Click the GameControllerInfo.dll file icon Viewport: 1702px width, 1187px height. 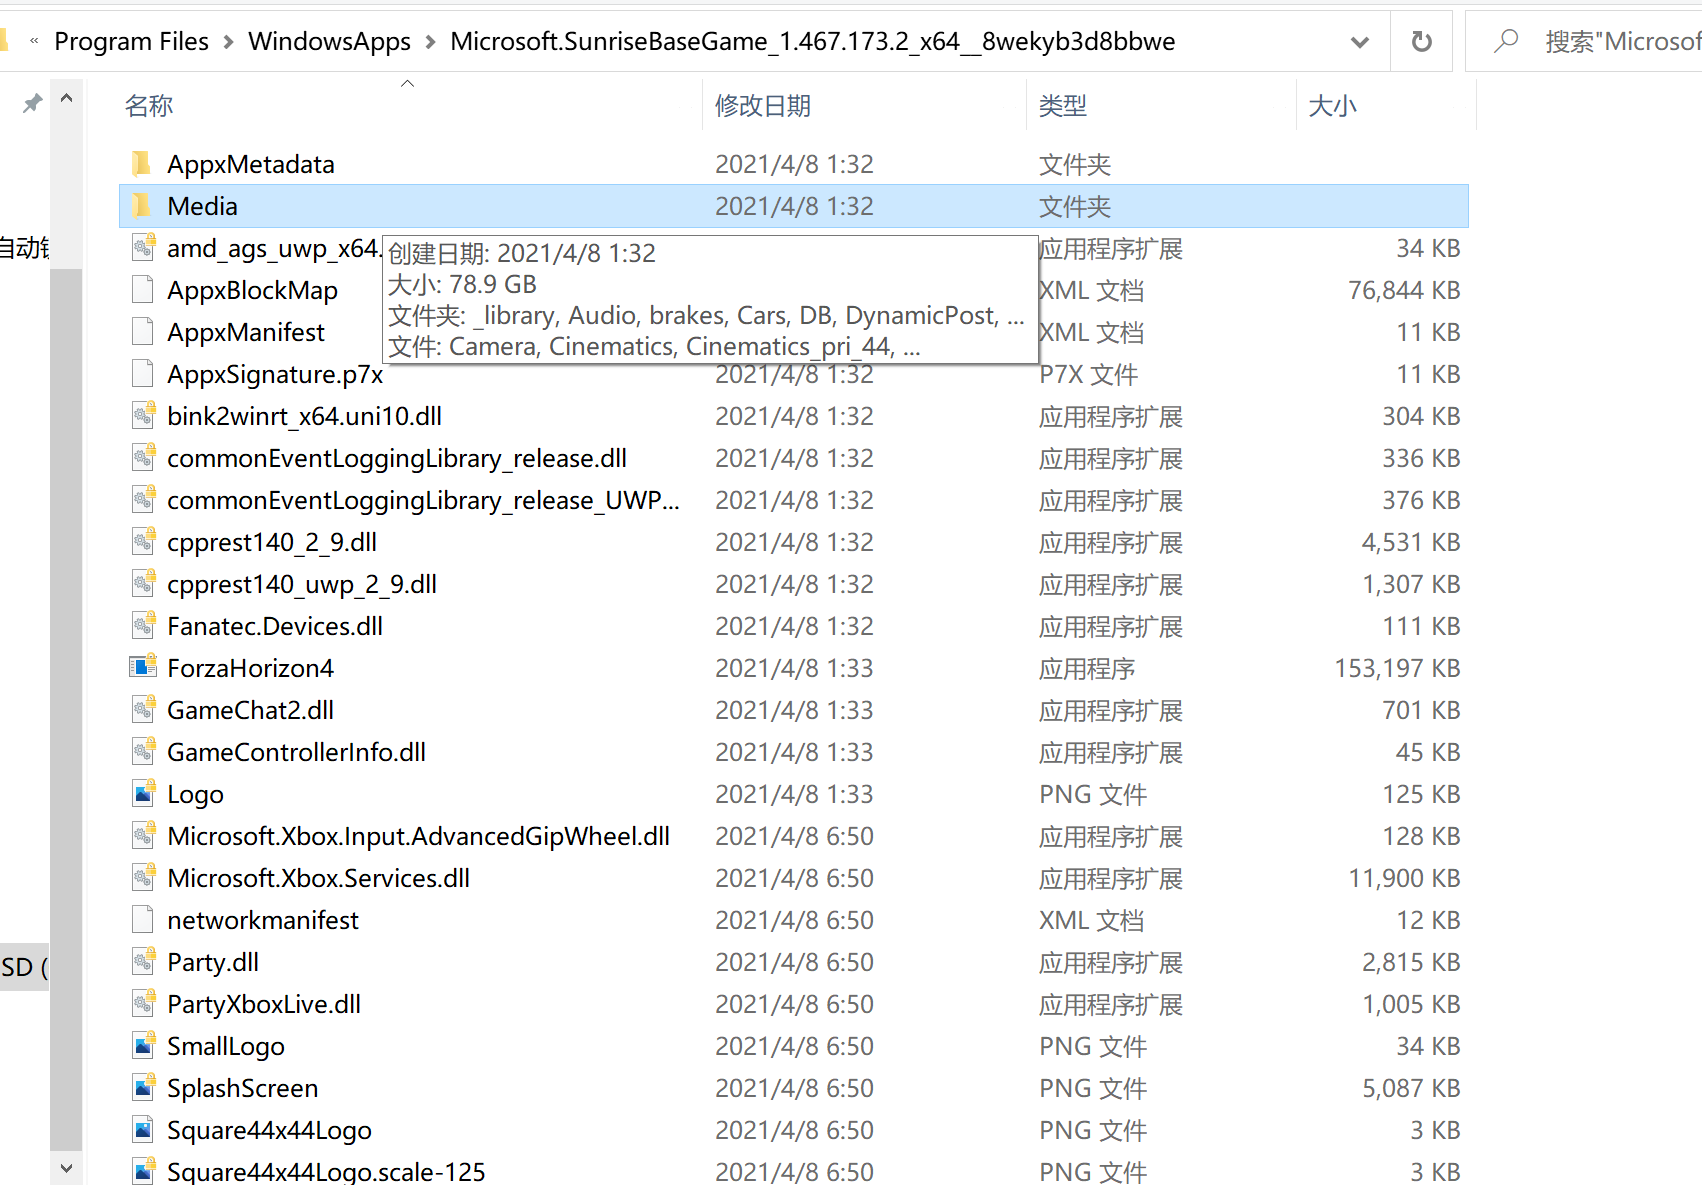(143, 751)
